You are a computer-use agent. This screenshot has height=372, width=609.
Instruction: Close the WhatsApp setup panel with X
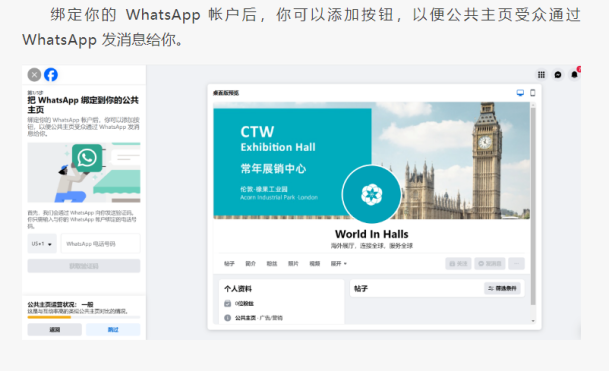click(34, 75)
